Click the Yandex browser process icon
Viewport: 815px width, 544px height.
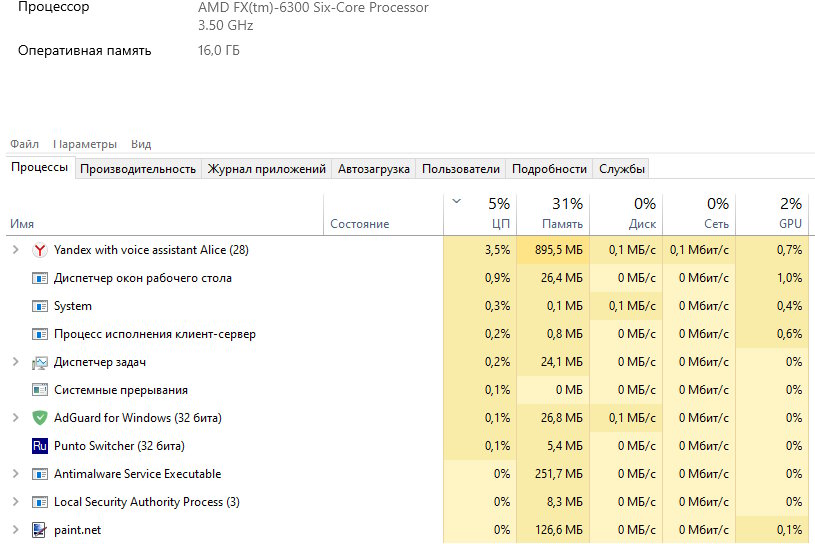pos(40,250)
